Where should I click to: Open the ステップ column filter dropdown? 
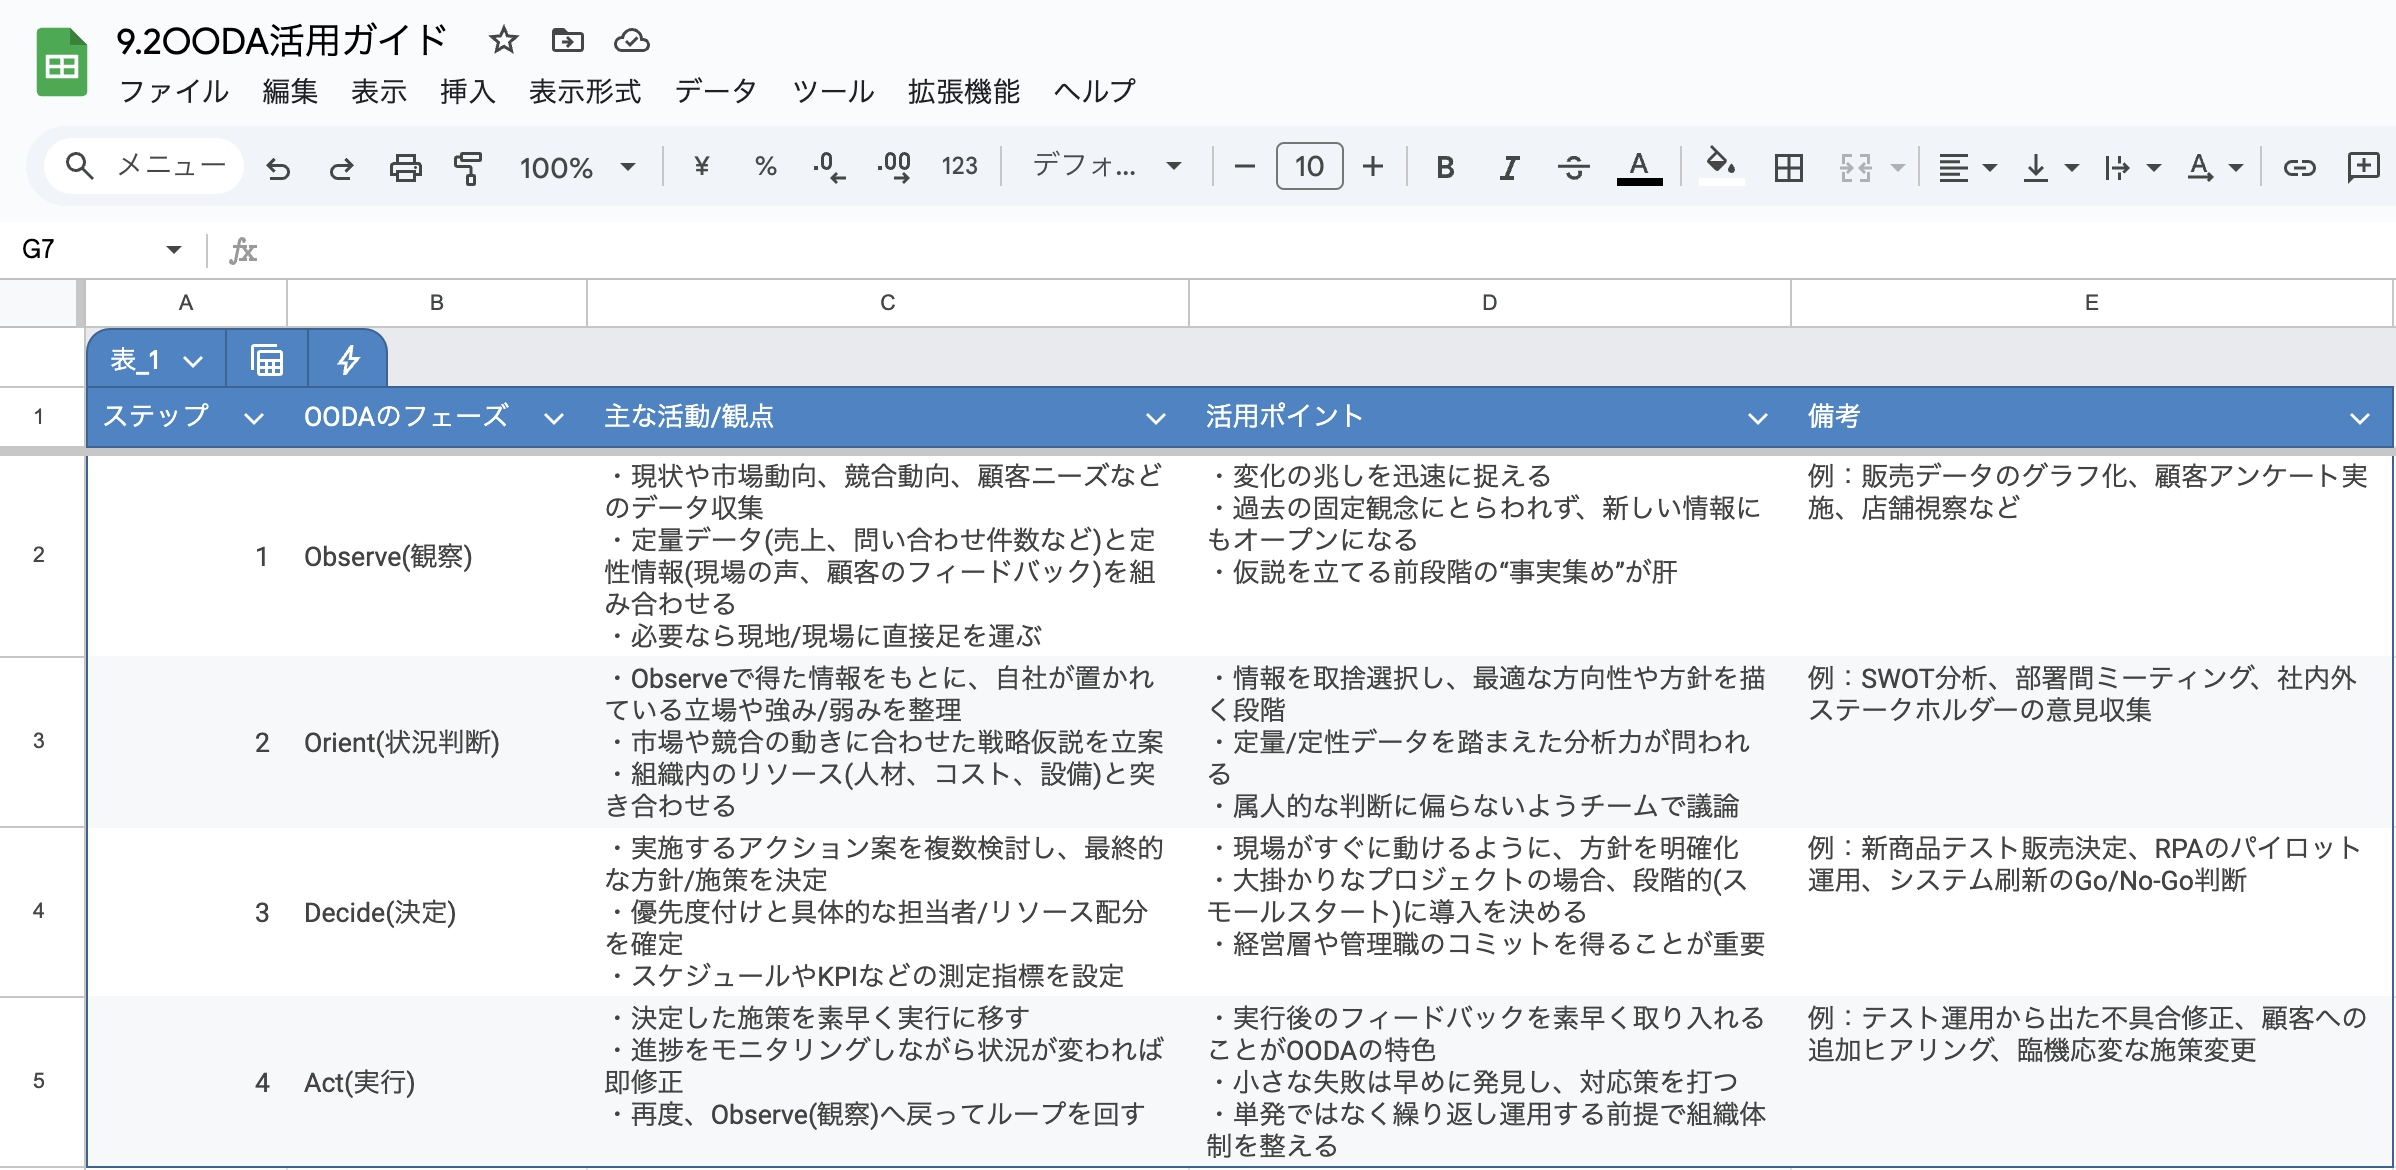coord(256,418)
